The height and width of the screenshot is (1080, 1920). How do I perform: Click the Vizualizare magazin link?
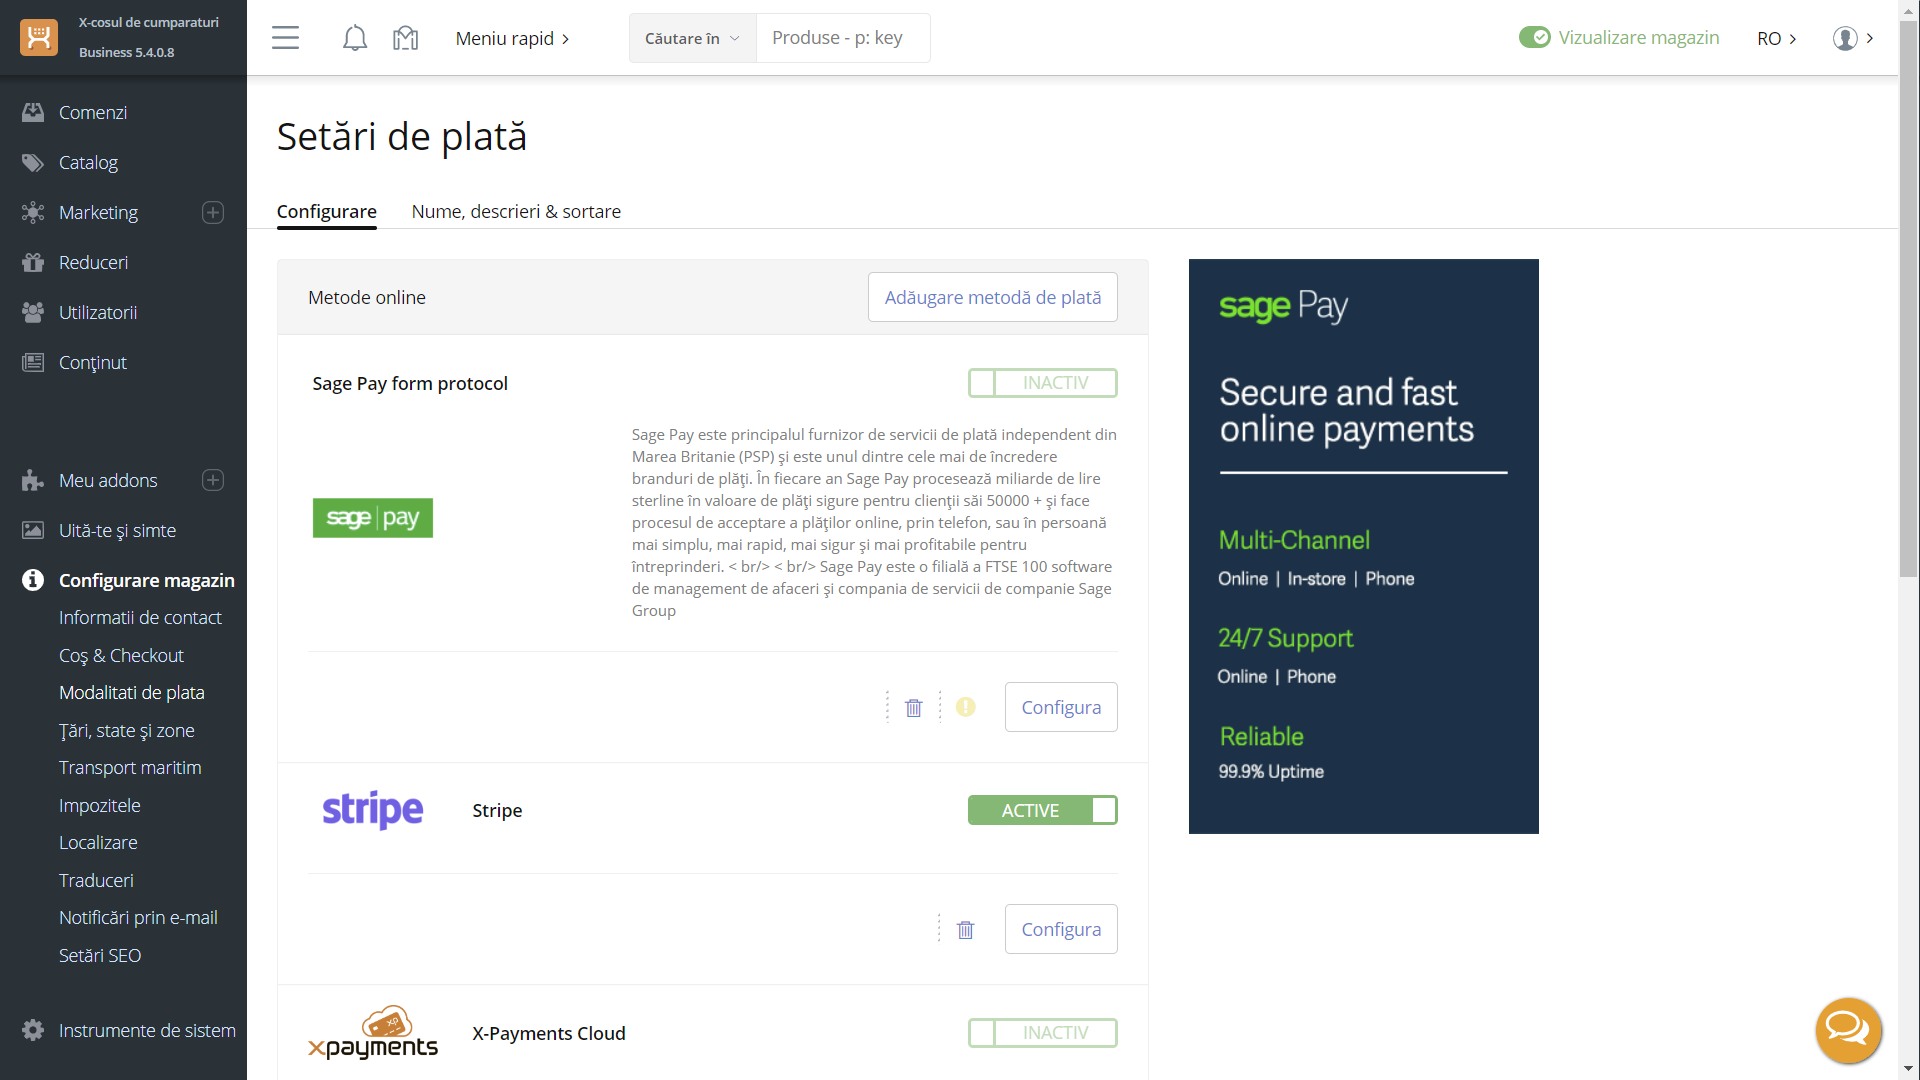pyautogui.click(x=1638, y=38)
